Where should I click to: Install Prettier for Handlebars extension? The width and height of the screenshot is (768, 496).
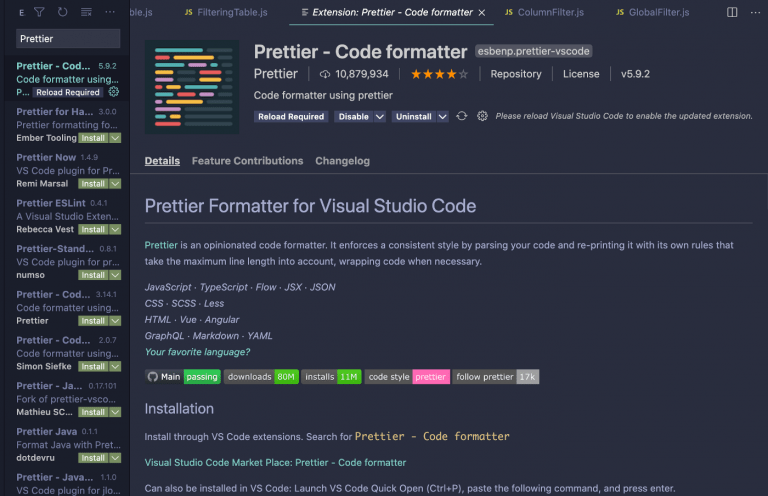pyautogui.click(x=93, y=138)
